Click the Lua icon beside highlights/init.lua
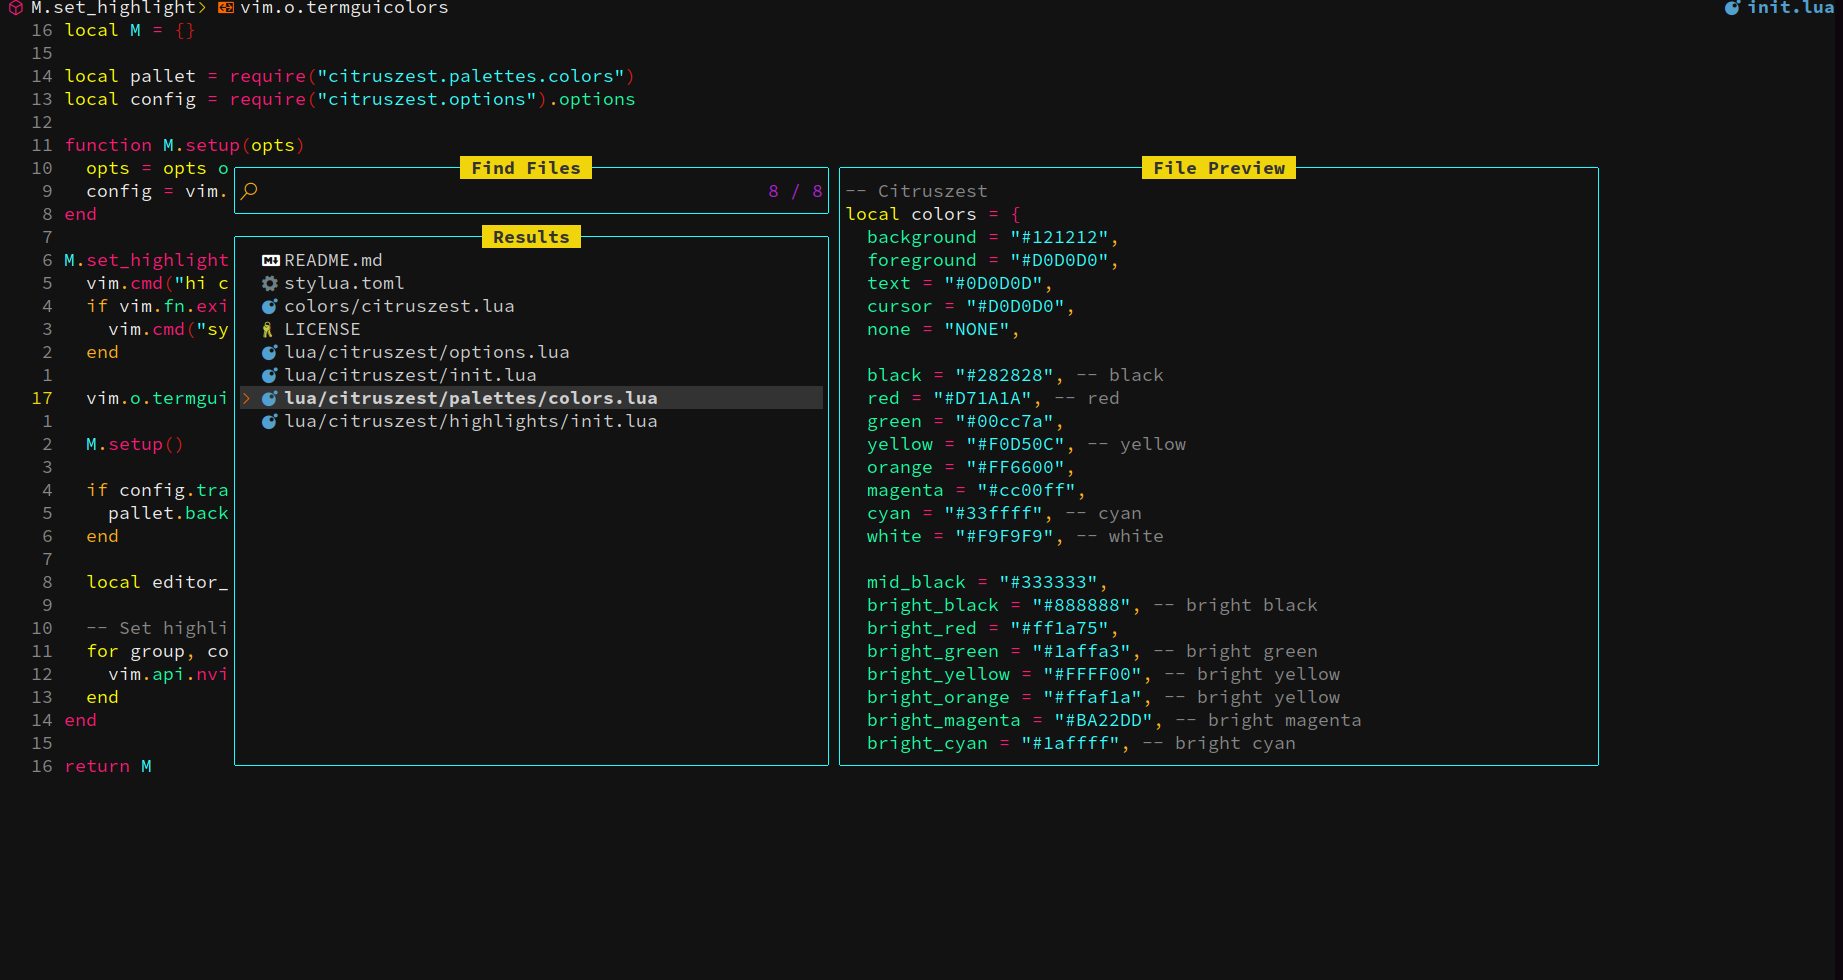Image resolution: width=1843 pixels, height=980 pixels. tap(269, 421)
